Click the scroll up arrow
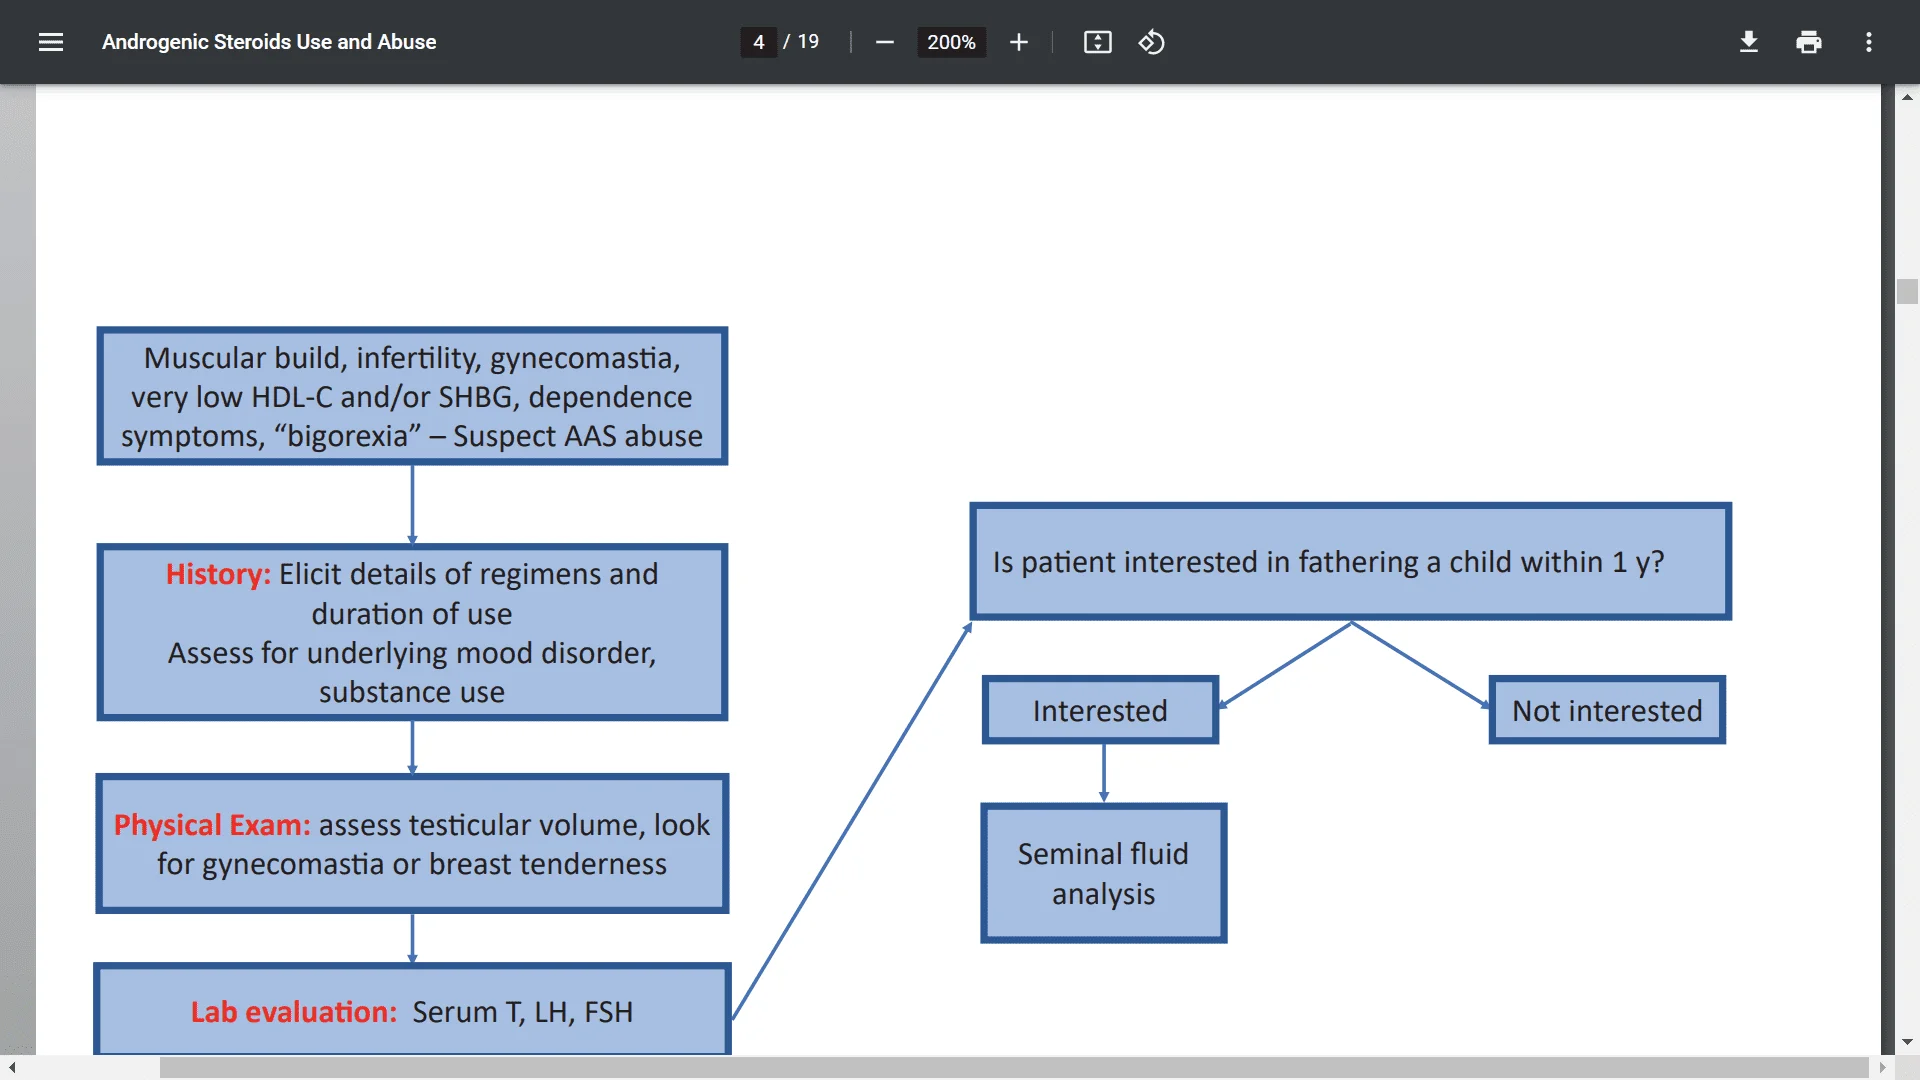The image size is (1920, 1080). [1907, 97]
